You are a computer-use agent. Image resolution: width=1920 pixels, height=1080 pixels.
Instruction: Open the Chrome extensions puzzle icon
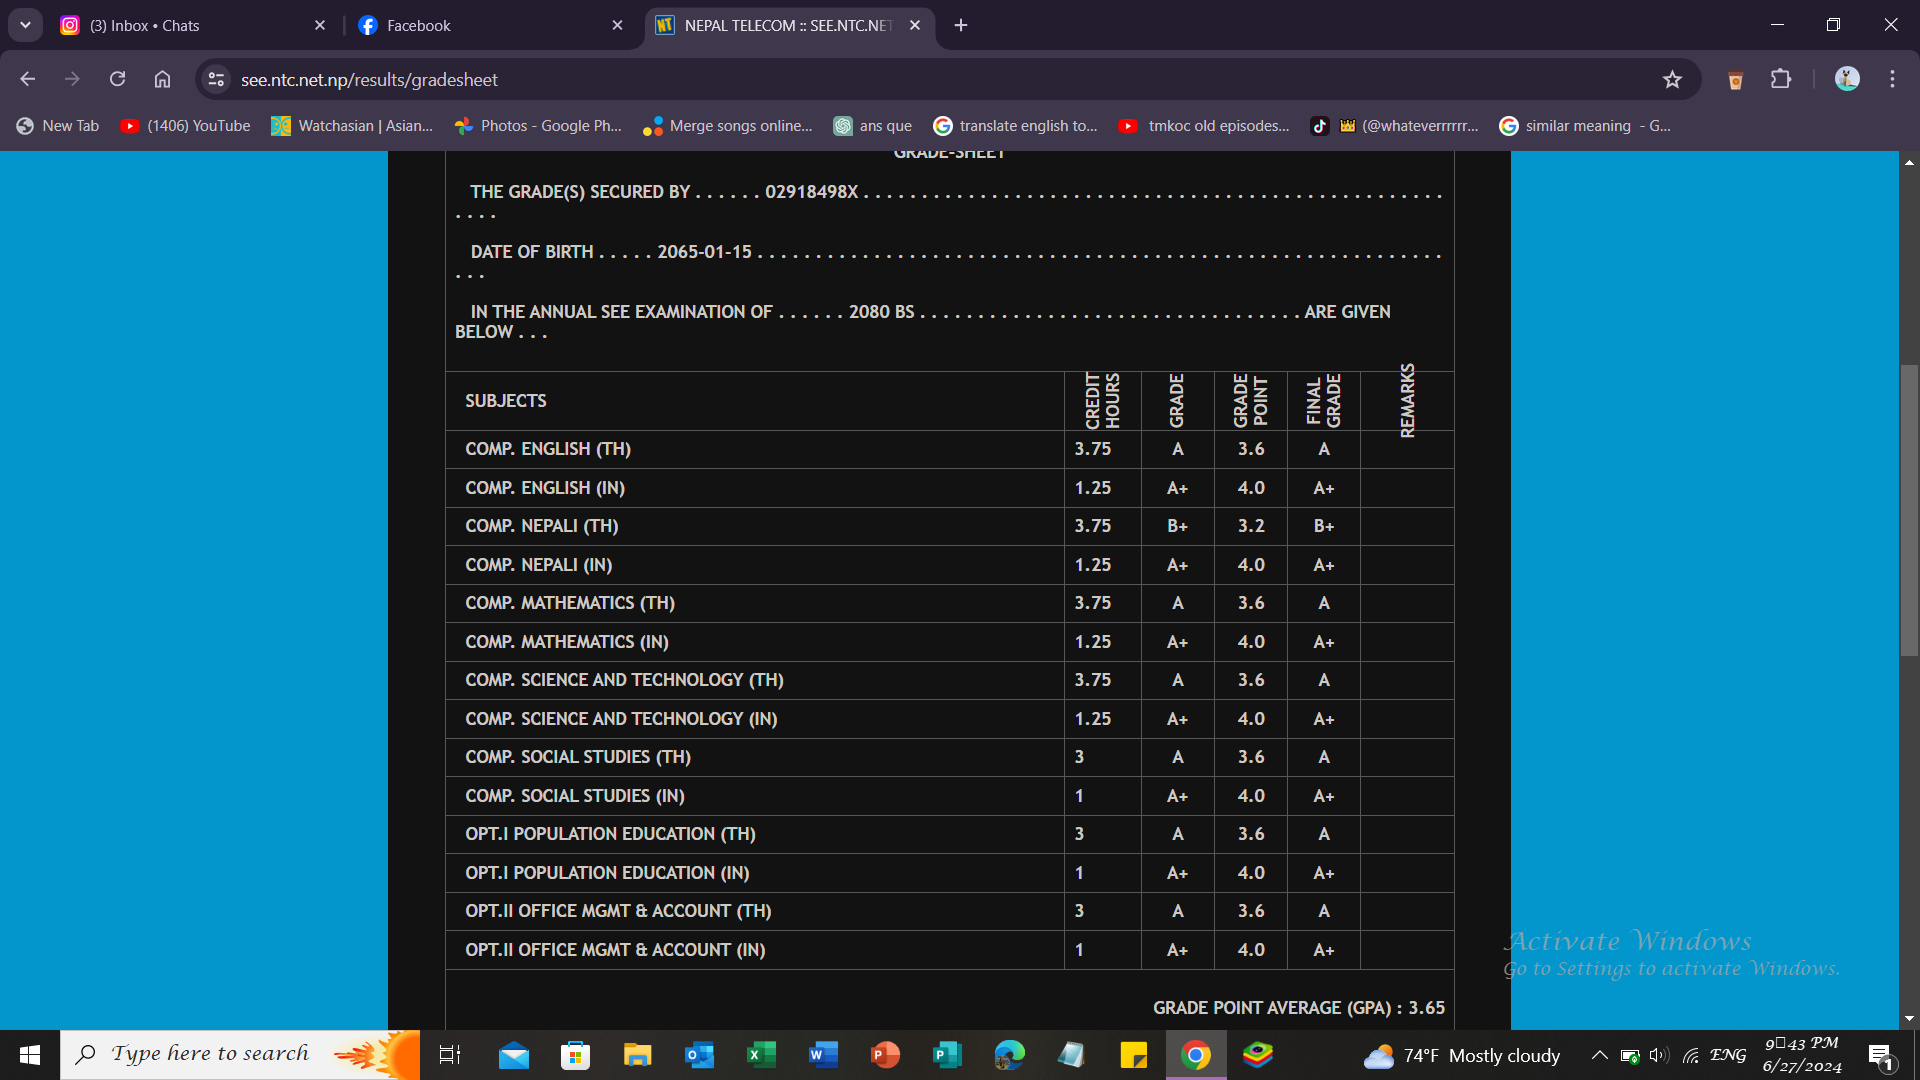[1781, 79]
